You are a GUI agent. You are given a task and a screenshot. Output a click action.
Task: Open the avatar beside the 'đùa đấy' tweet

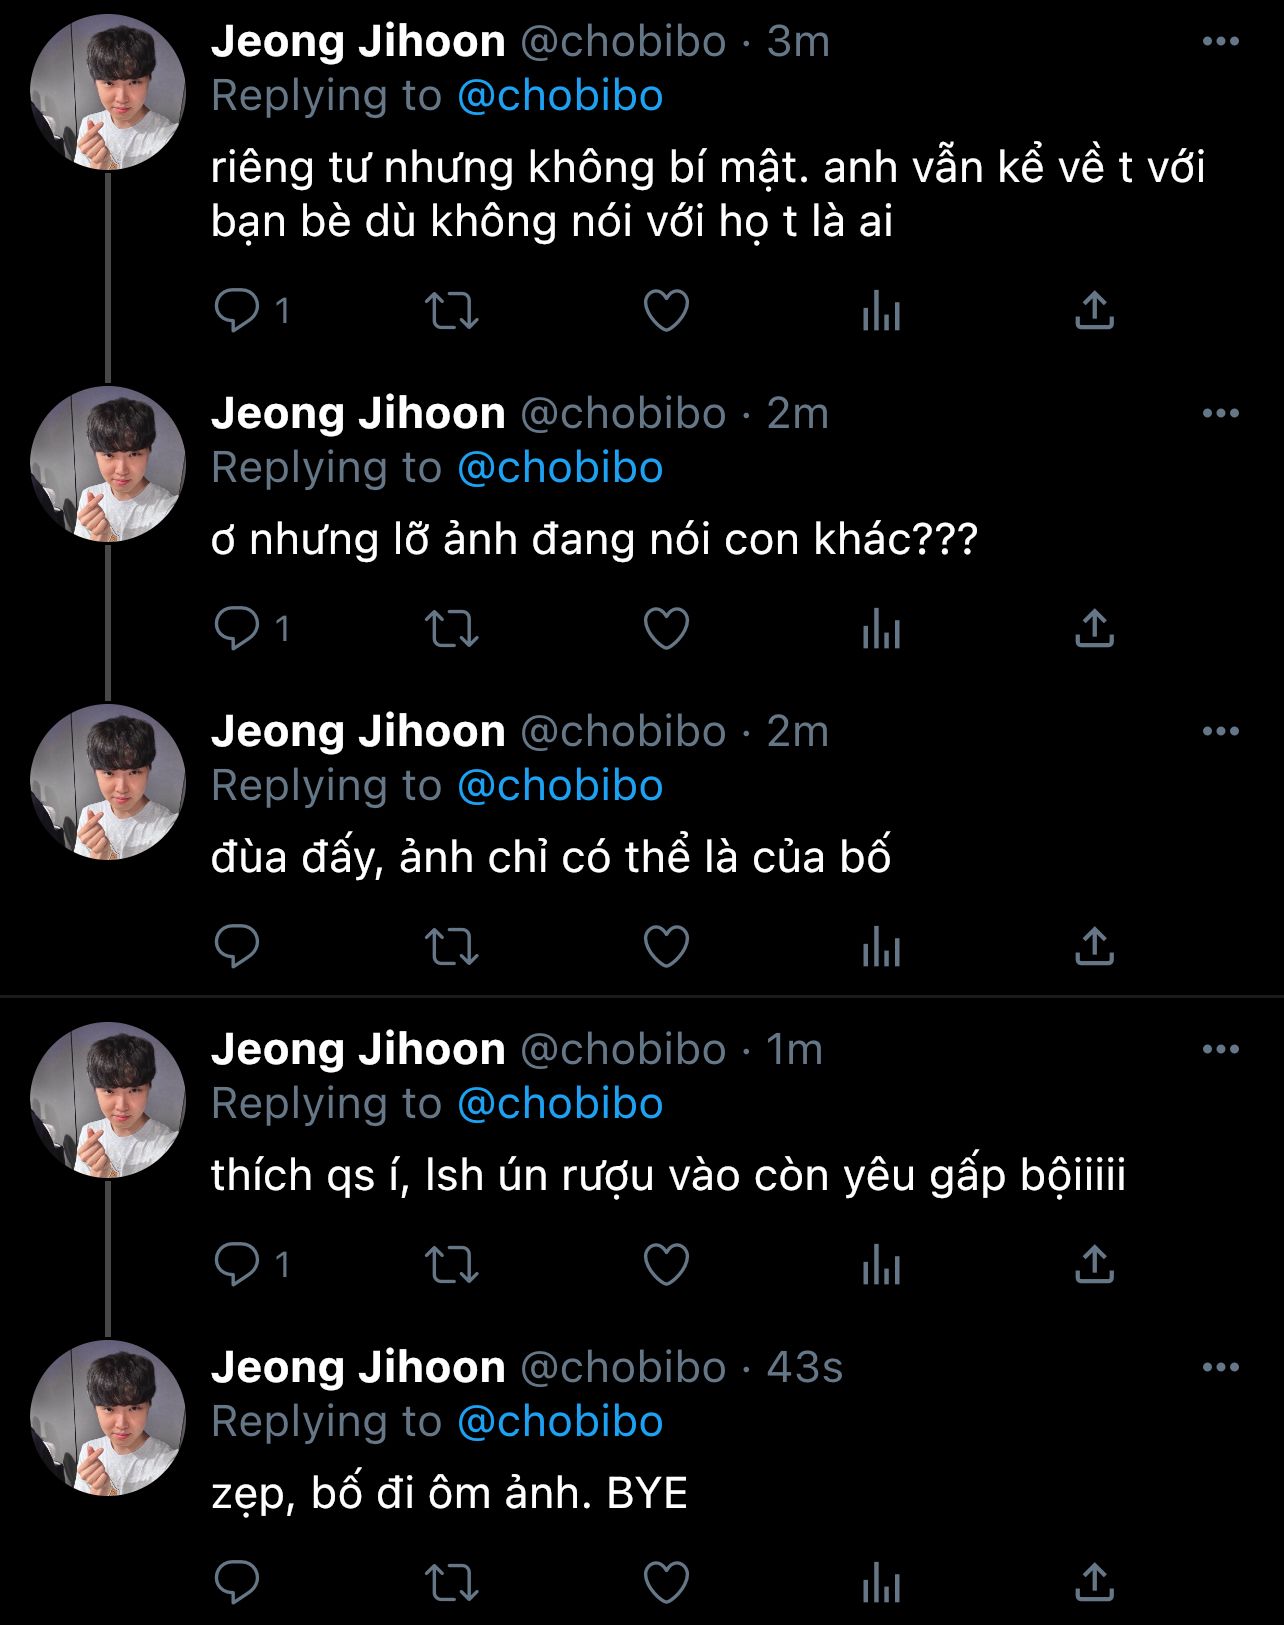[x=108, y=782]
